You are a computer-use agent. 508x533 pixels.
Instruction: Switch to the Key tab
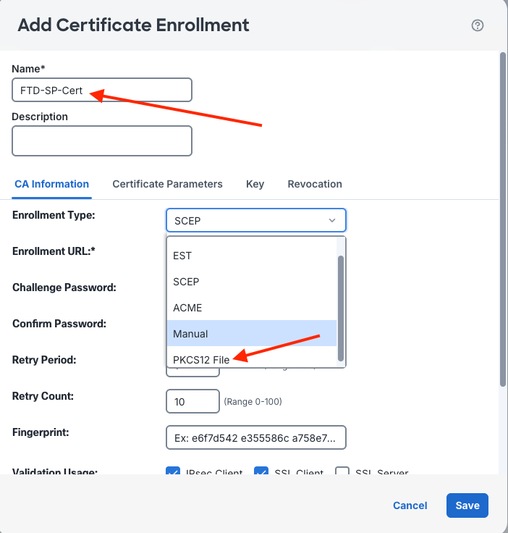[x=255, y=184]
